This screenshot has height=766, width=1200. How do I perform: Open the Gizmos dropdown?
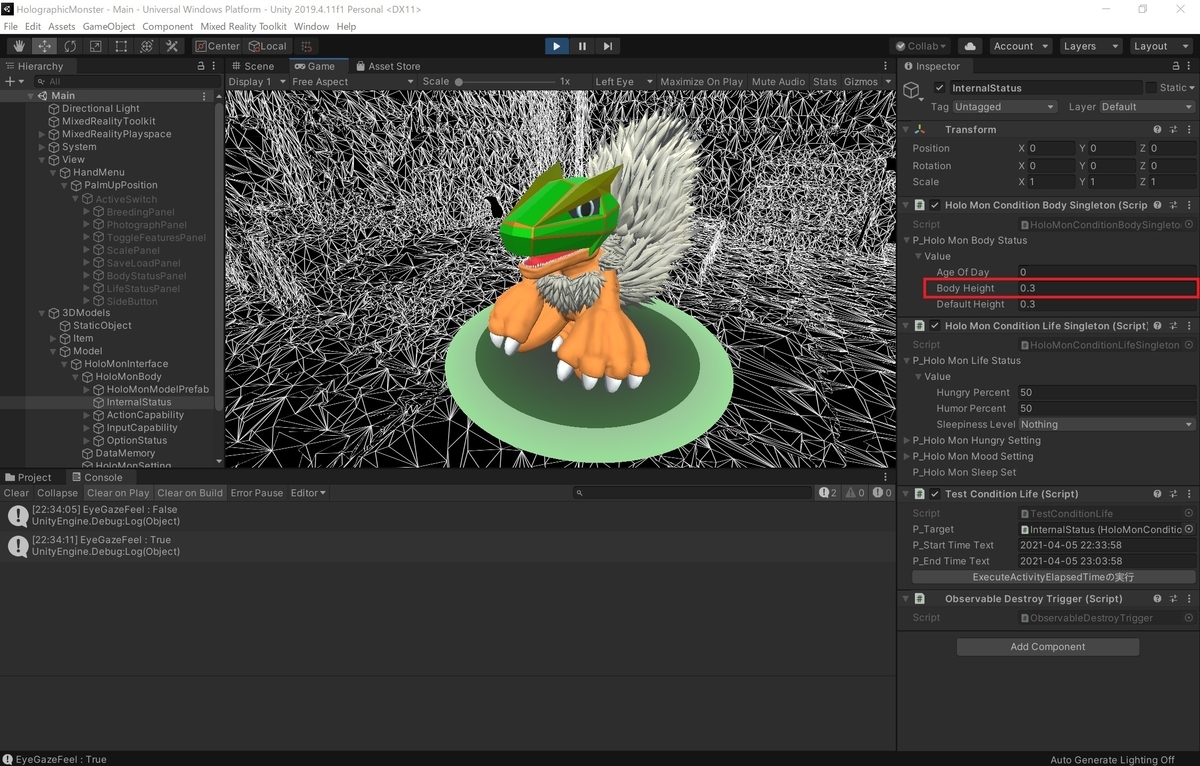(866, 82)
